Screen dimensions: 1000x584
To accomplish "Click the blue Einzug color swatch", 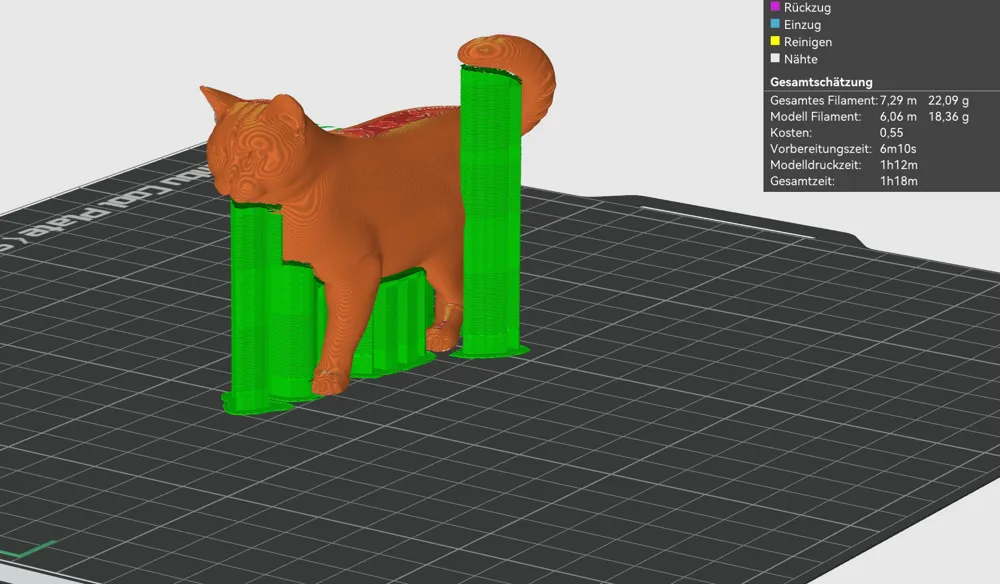I will pos(775,24).
